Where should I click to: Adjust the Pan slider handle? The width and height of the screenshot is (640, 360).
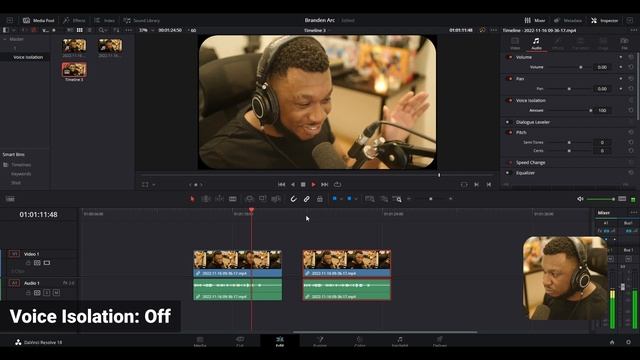pyautogui.click(x=569, y=89)
